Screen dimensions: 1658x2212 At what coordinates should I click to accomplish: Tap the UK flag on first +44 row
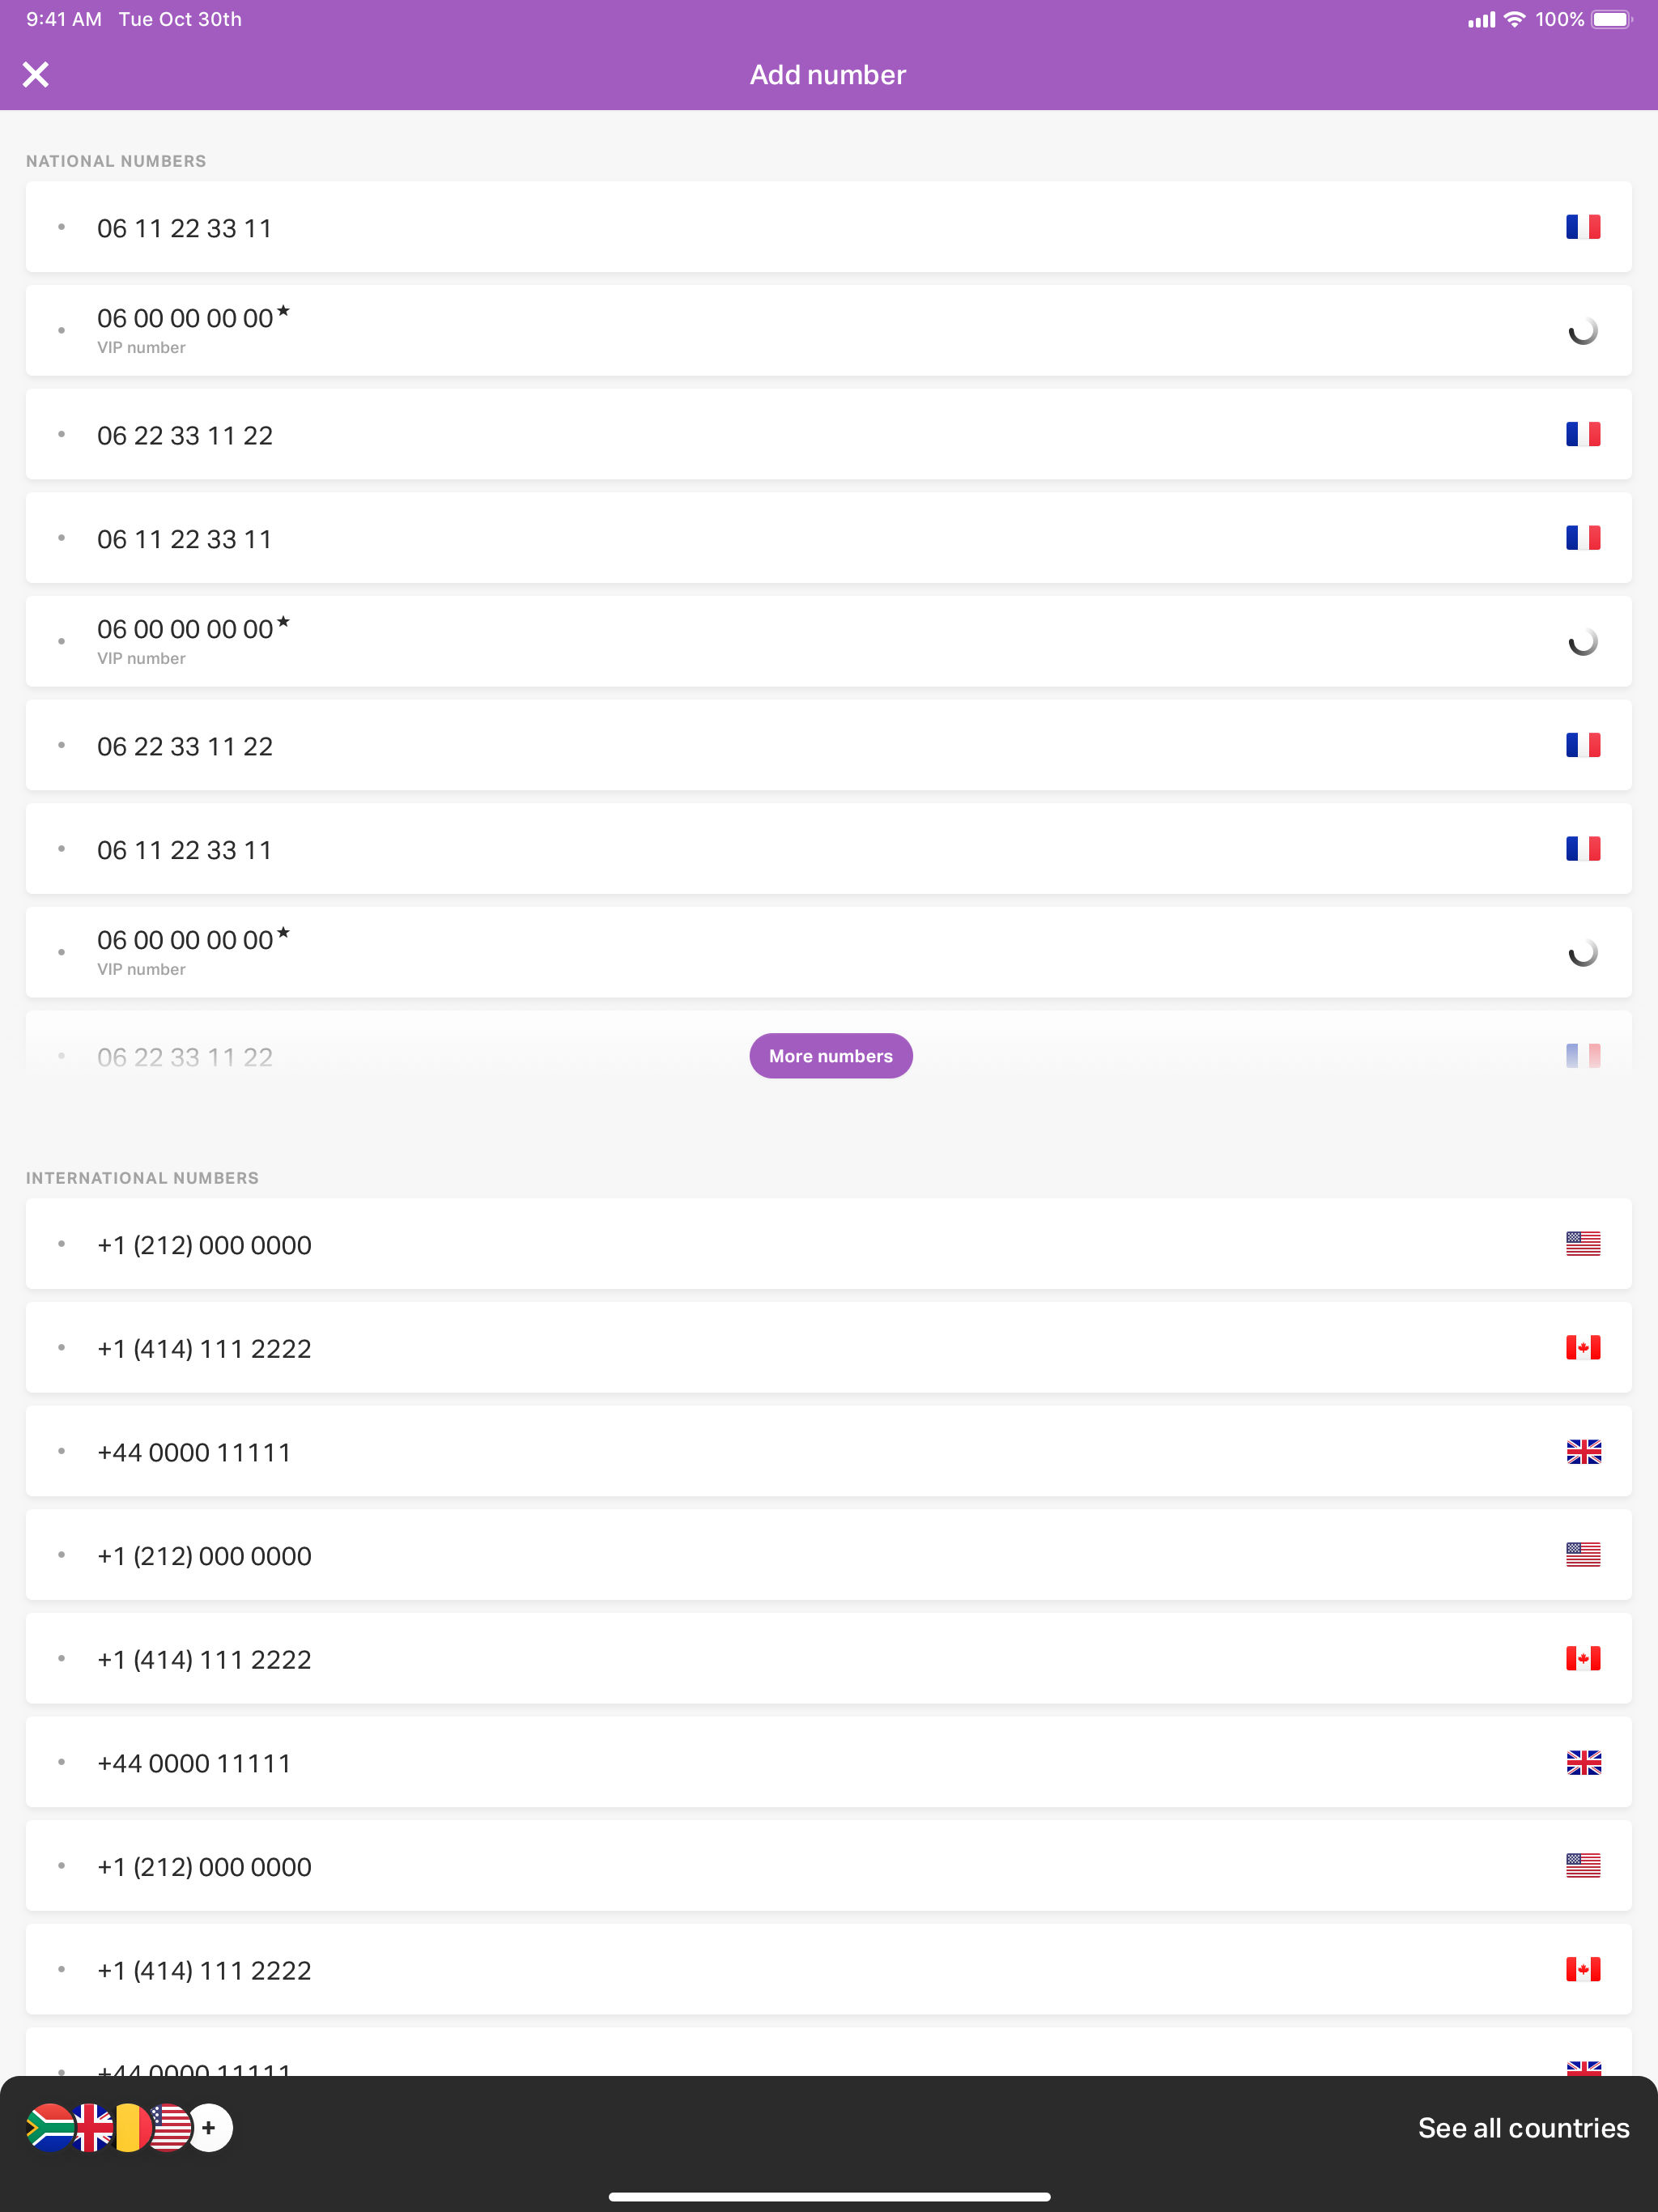coord(1582,1451)
